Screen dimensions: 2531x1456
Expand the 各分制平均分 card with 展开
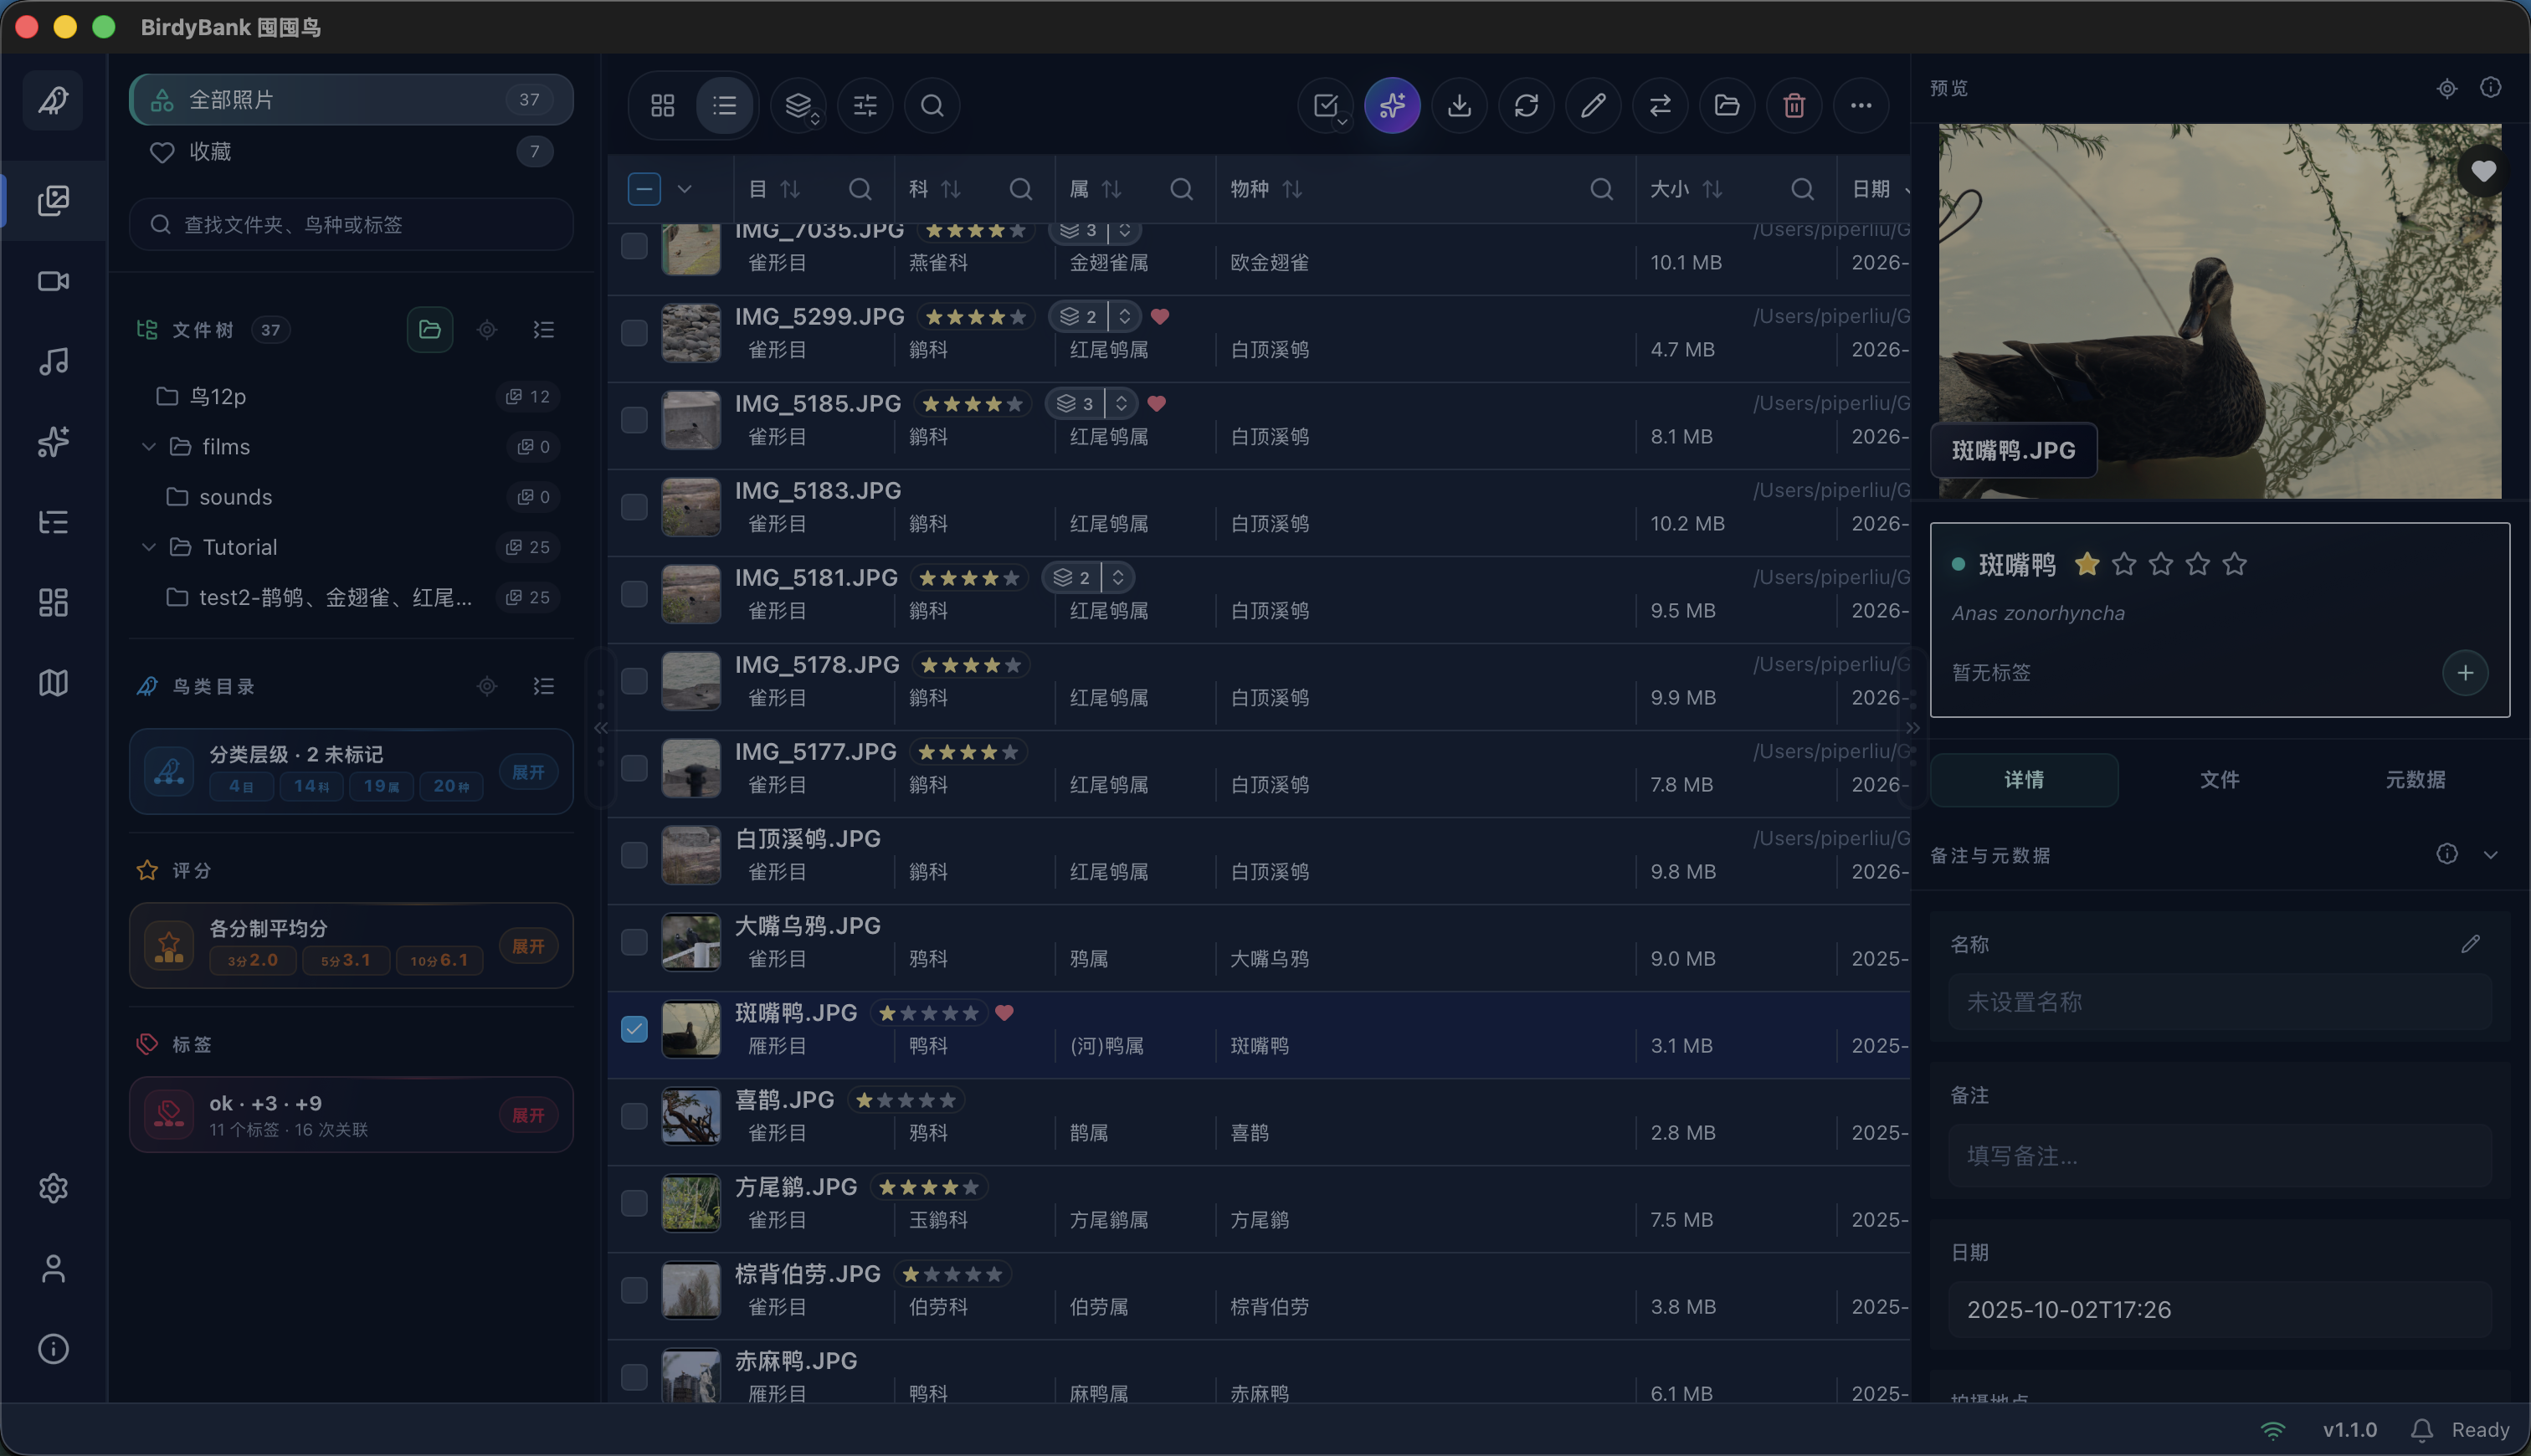[x=528, y=946]
